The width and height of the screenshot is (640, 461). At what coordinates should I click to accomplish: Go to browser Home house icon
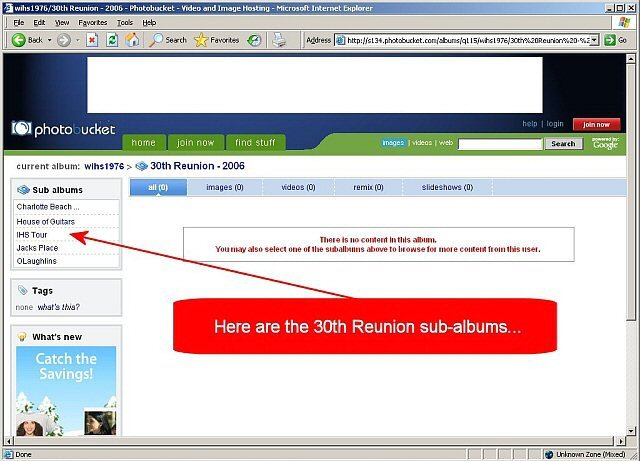pos(132,40)
